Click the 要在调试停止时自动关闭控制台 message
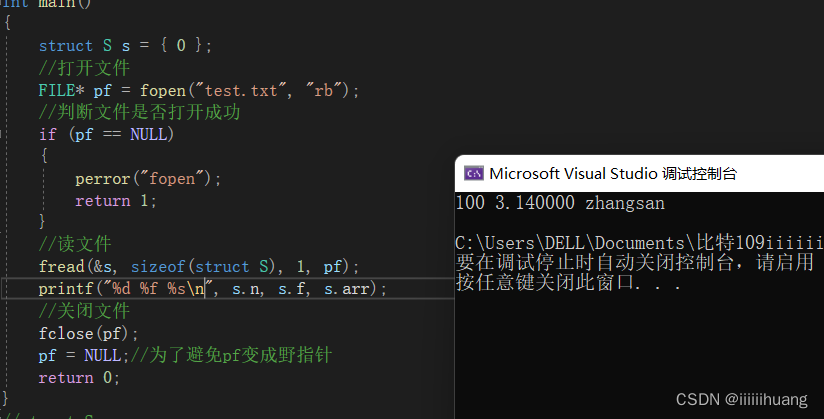 [635, 262]
